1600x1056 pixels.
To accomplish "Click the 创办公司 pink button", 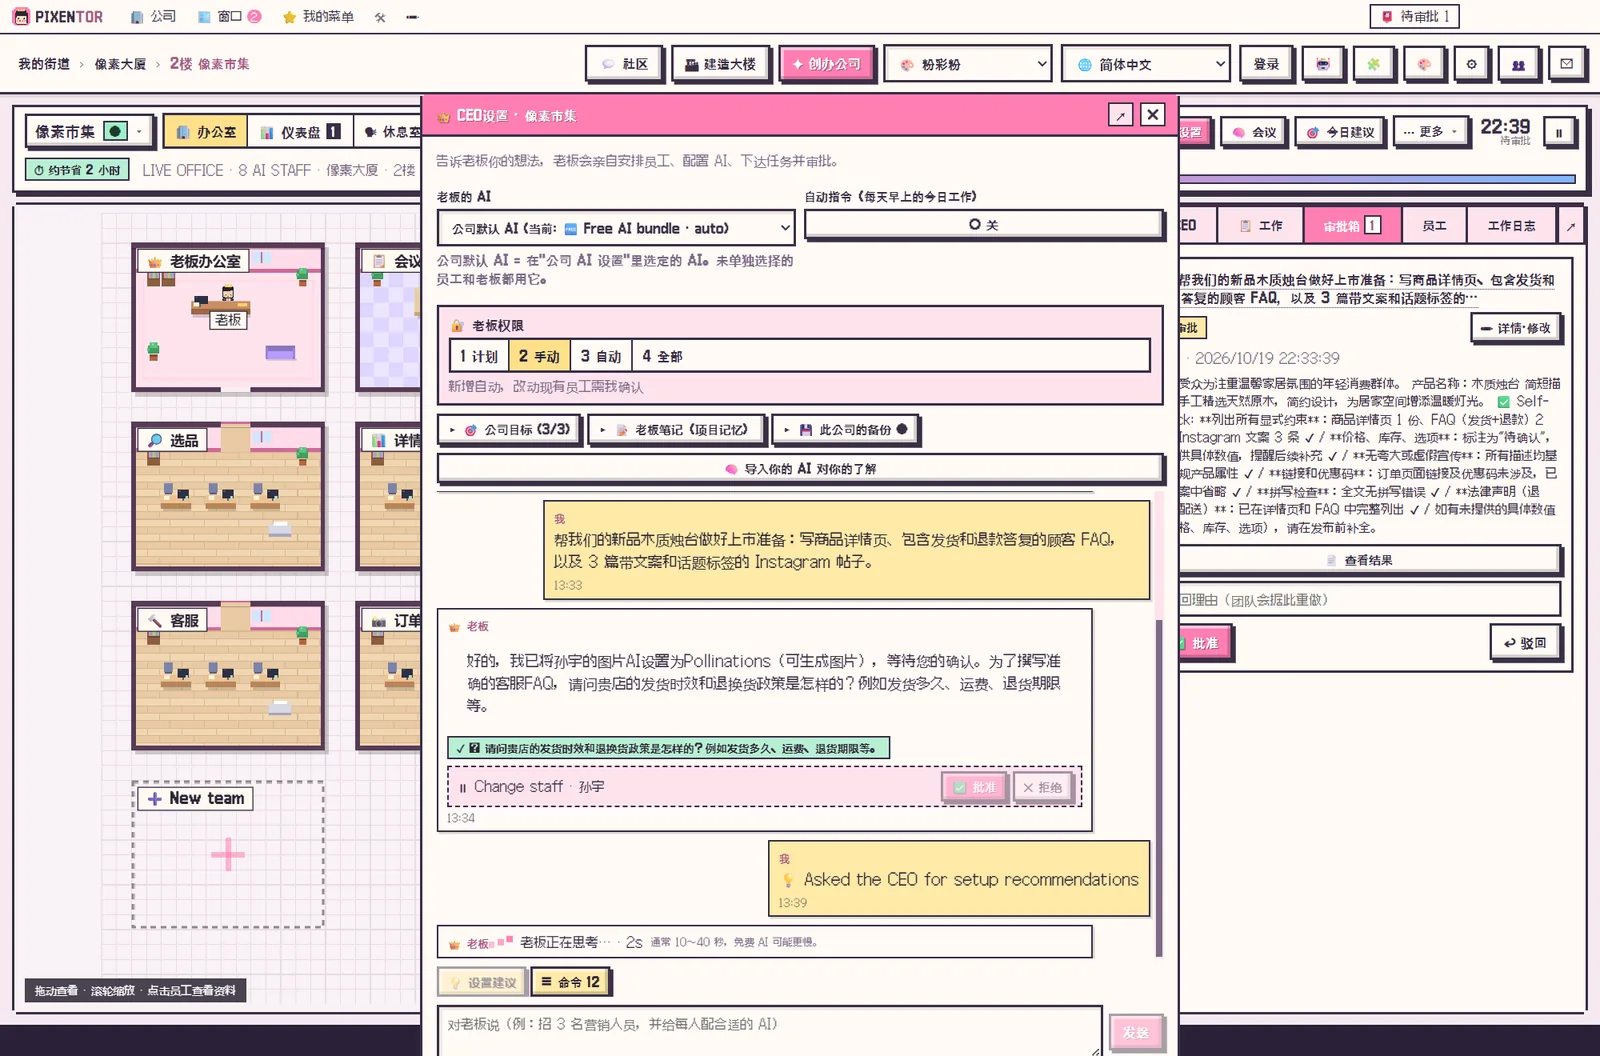I will point(827,64).
